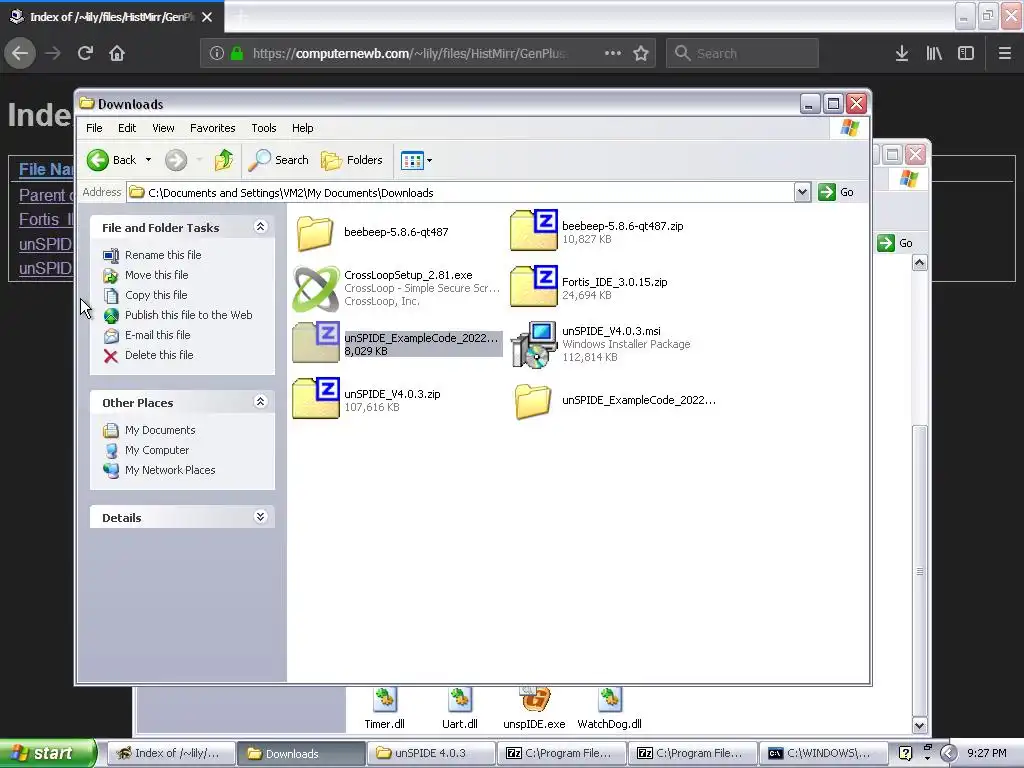Open the File menu
This screenshot has height=768, width=1024.
click(x=94, y=128)
